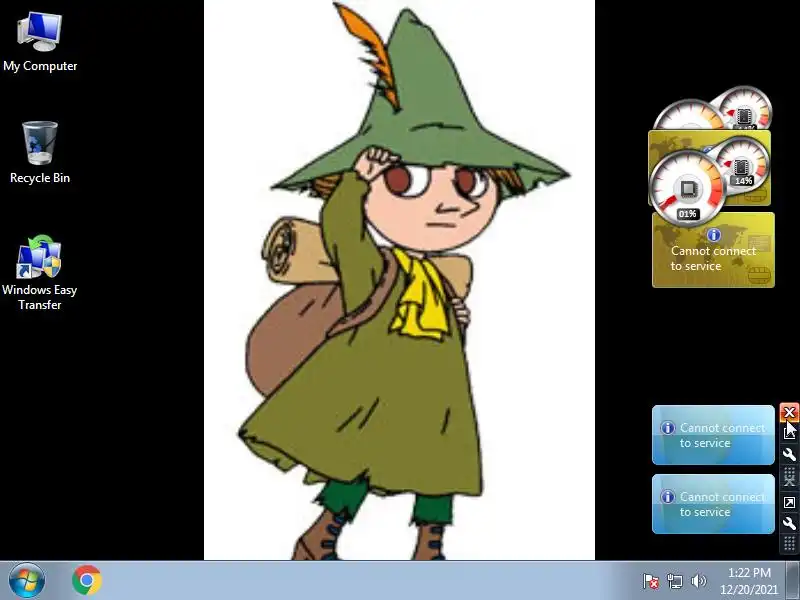Open the Windows Start menu orb
This screenshot has height=600, width=800.
pyautogui.click(x=26, y=580)
